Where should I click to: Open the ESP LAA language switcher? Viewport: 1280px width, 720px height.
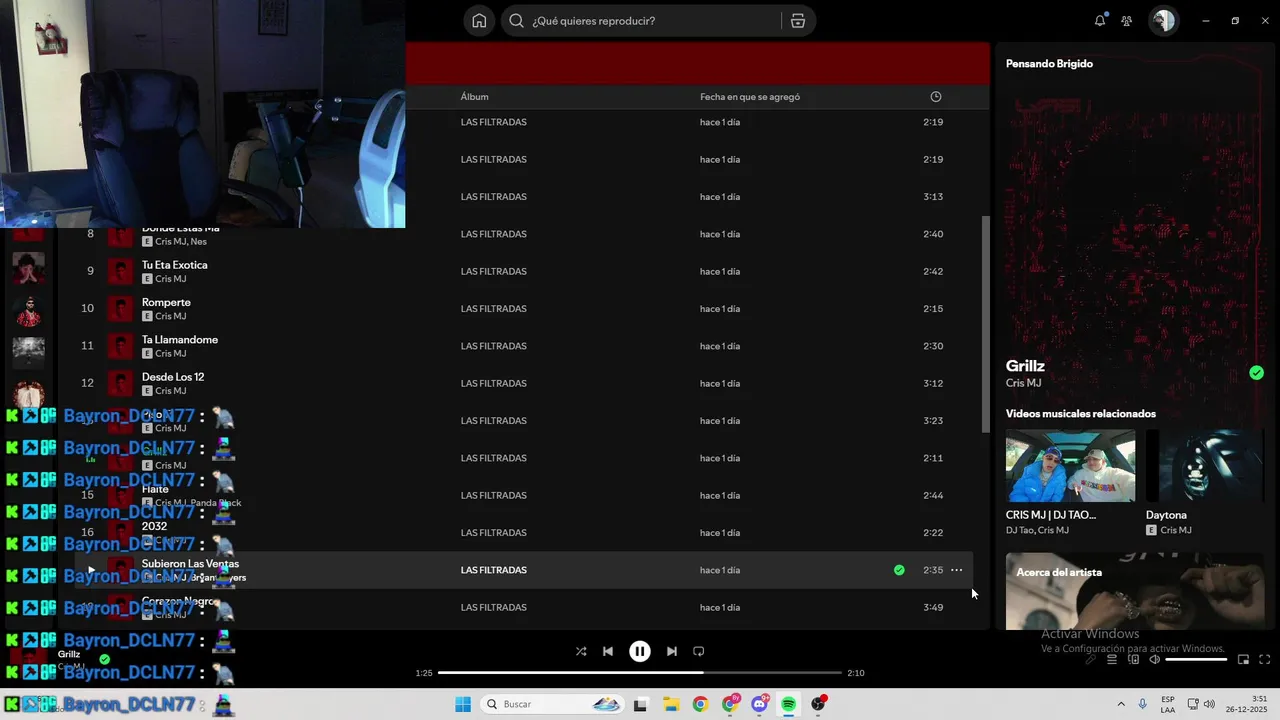(1168, 704)
